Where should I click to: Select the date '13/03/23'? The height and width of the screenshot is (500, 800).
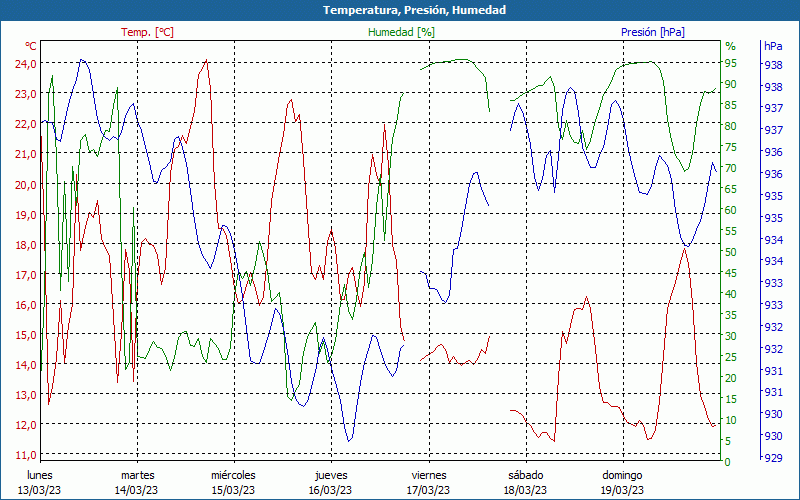[39, 490]
